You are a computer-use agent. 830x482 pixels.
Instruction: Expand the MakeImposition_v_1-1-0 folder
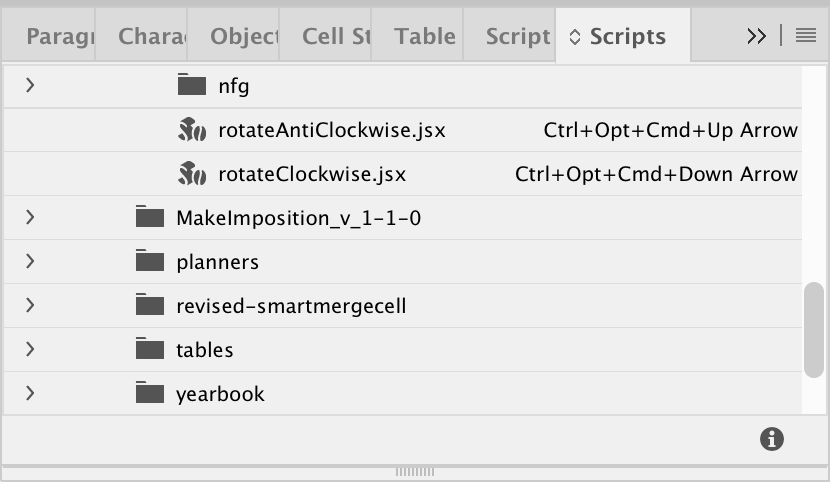tap(30, 218)
